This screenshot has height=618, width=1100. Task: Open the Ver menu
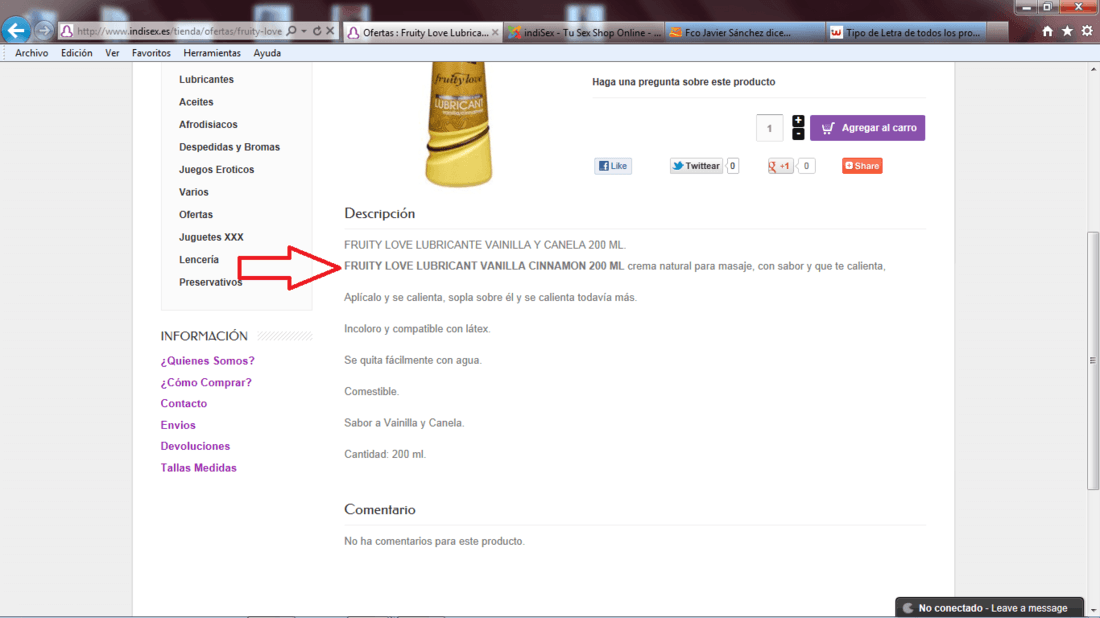tap(112, 53)
